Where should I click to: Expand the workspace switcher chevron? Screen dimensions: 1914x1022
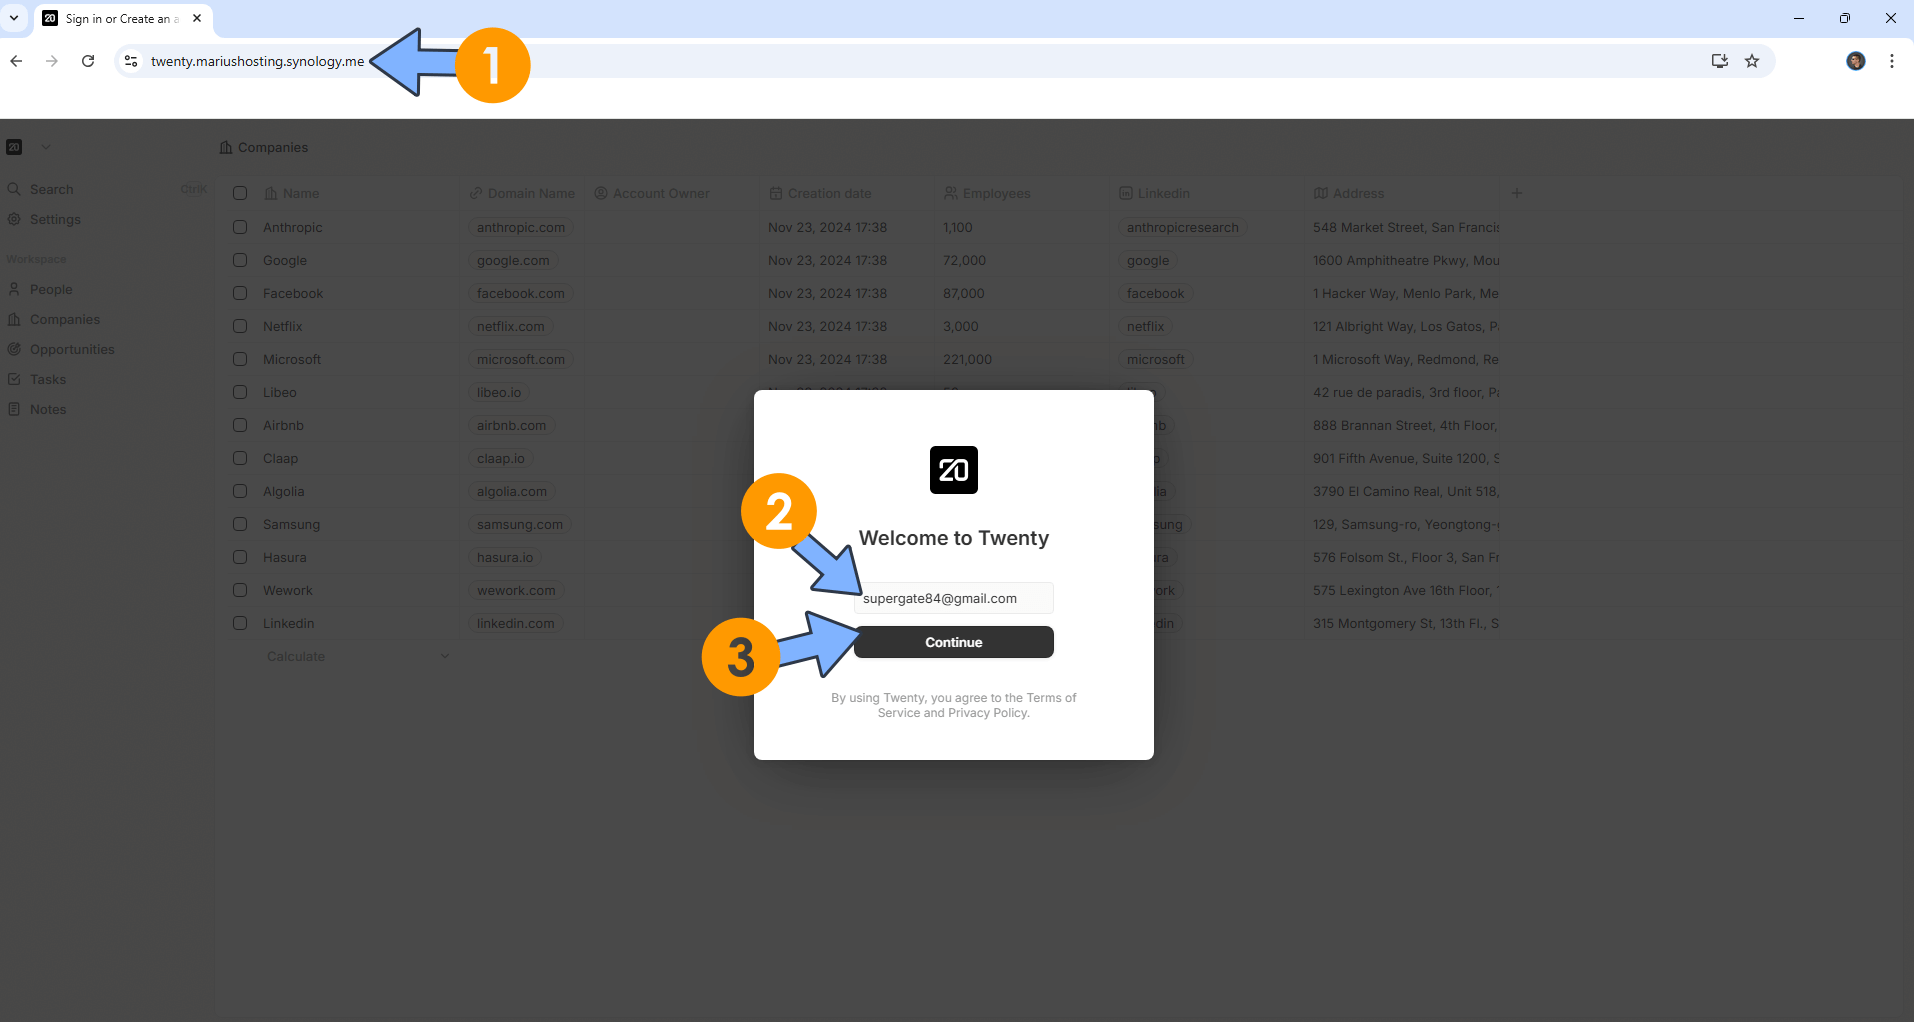pos(46,147)
